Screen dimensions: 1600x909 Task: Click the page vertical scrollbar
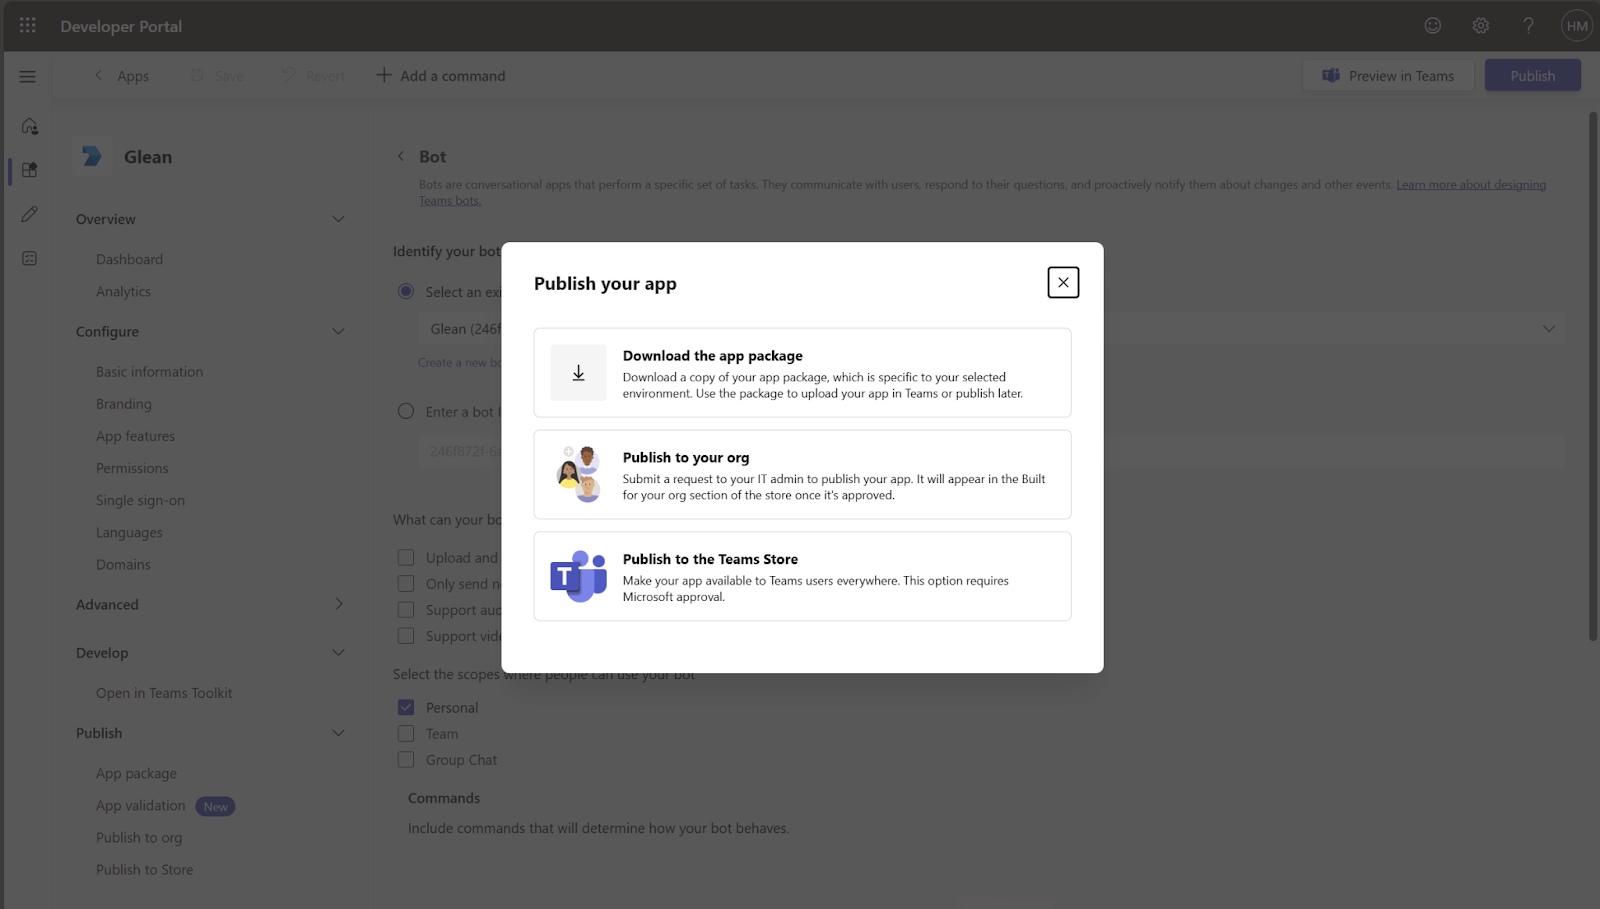(x=1593, y=376)
